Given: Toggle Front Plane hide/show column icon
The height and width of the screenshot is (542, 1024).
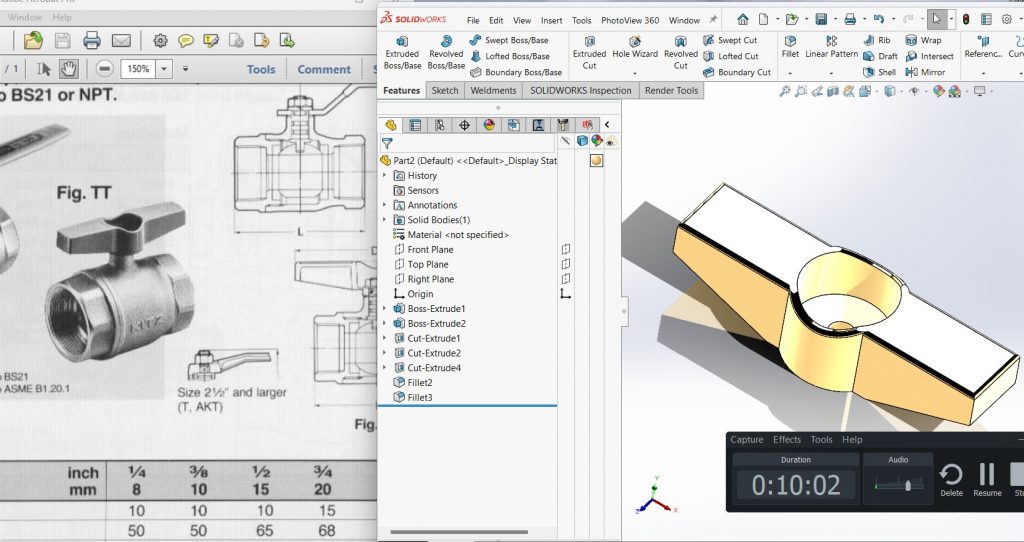Looking at the screenshot, I should click(x=566, y=249).
